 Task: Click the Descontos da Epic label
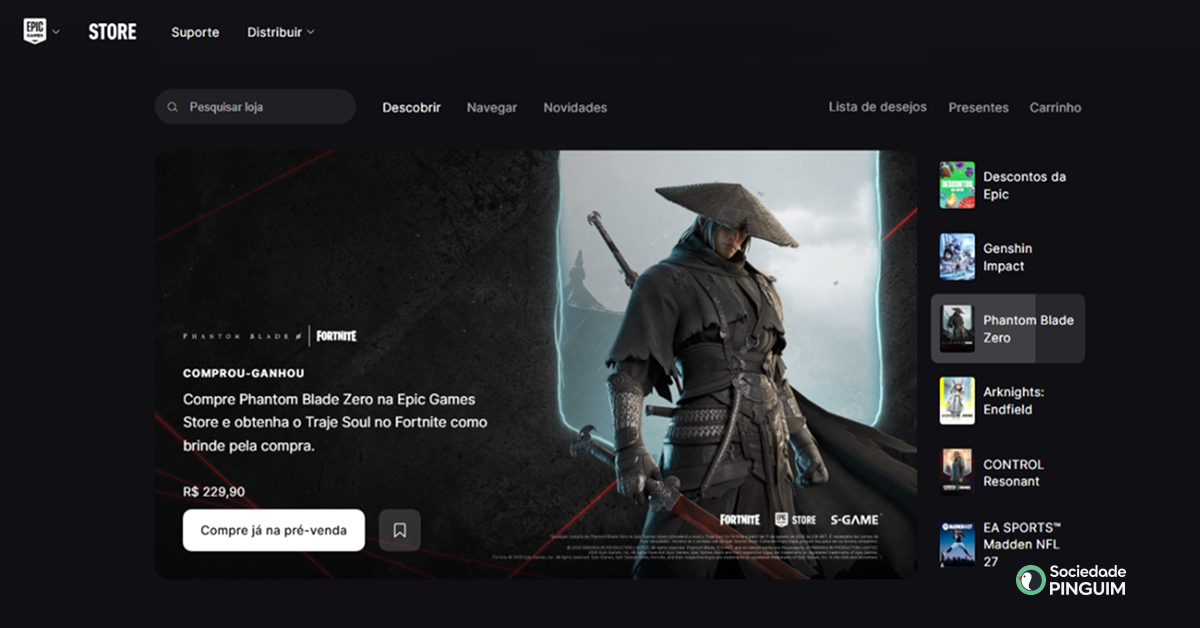(1024, 185)
